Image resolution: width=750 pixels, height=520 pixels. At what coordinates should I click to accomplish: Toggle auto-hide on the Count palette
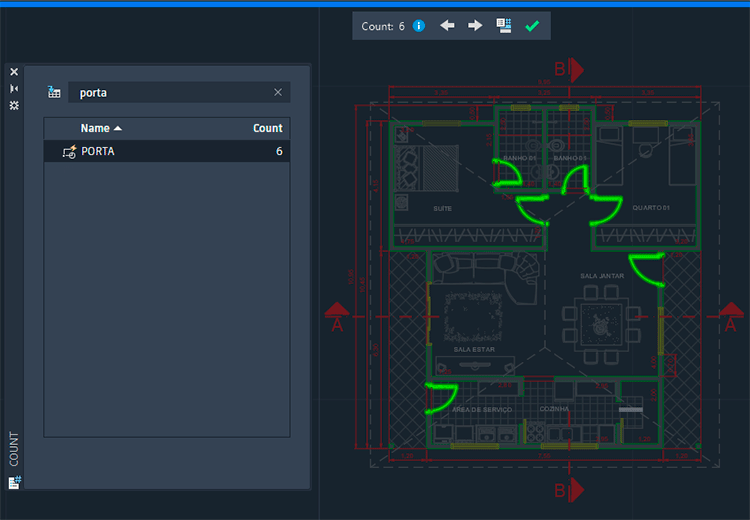(x=14, y=88)
